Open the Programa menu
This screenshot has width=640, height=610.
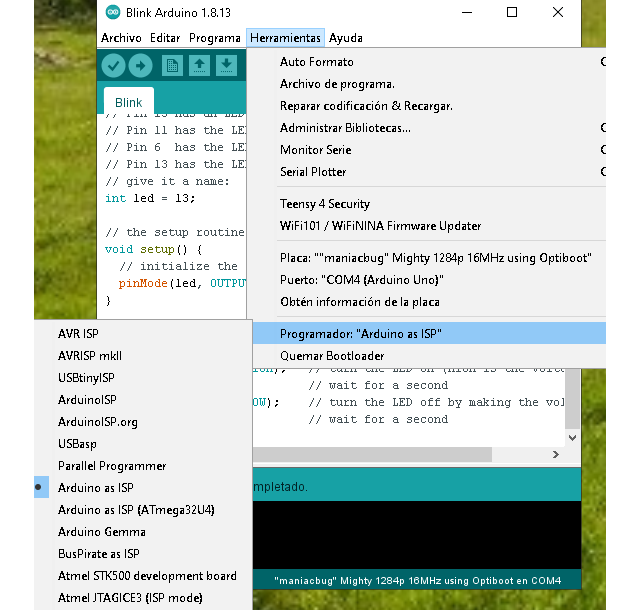pos(215,38)
